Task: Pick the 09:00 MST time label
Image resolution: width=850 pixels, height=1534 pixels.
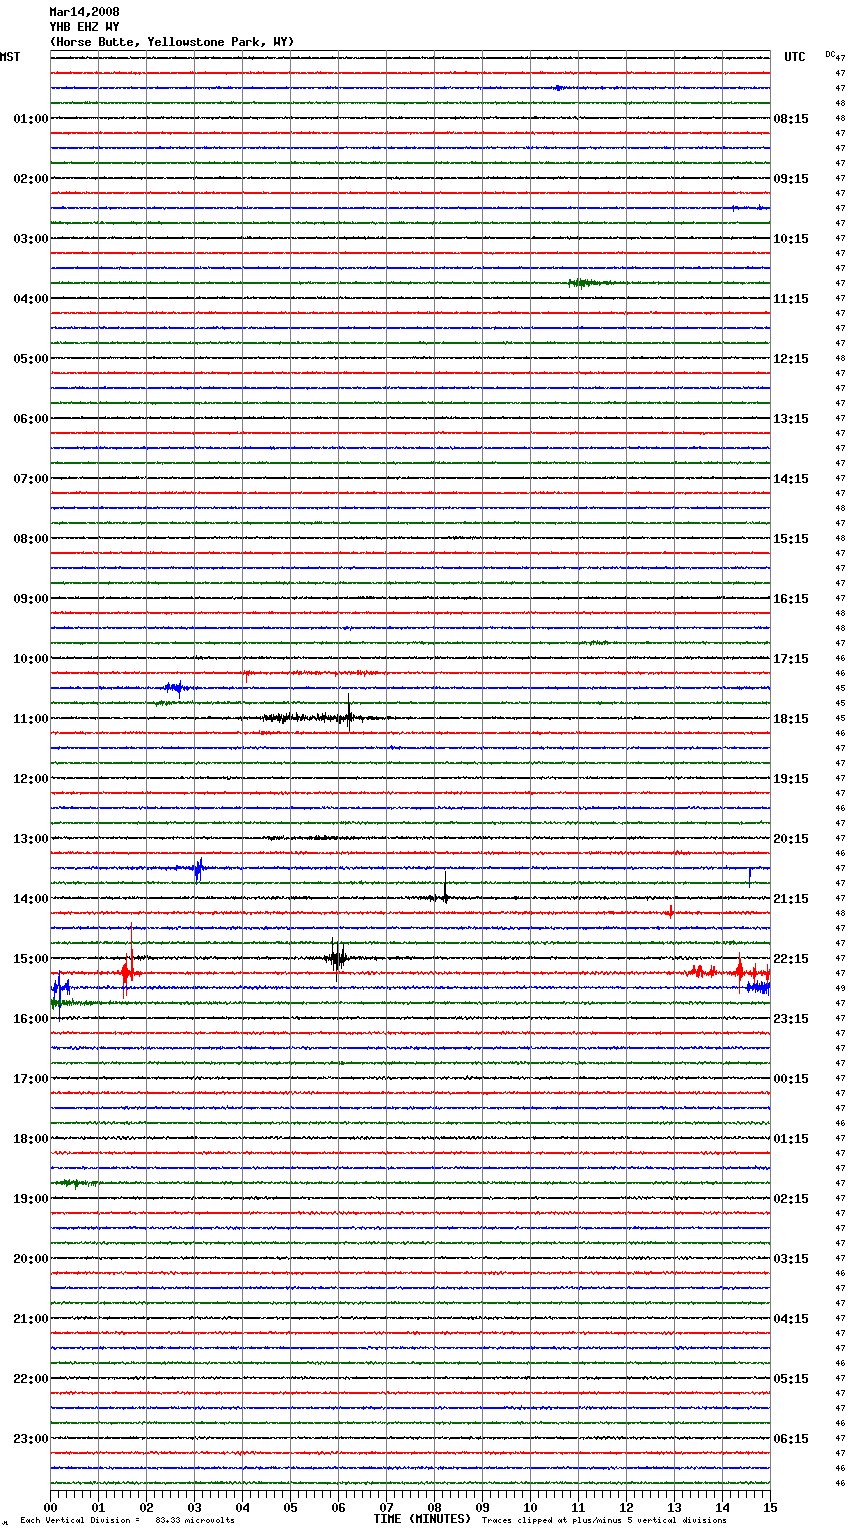Action: click(31, 599)
